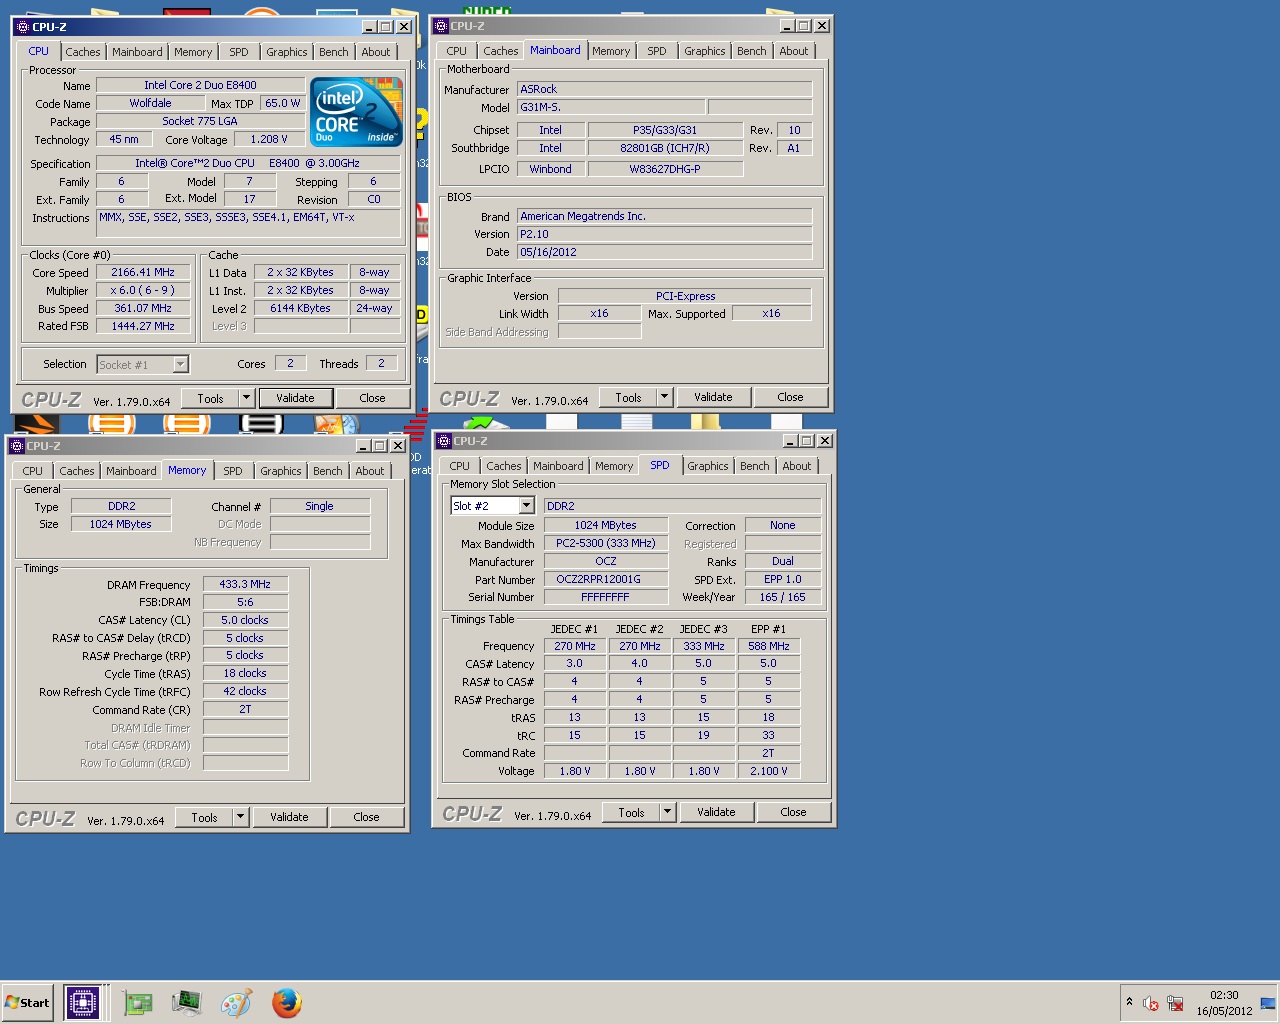The image size is (1280, 1024).
Task: Launch Paint from the taskbar palette icon
Action: [x=237, y=1003]
